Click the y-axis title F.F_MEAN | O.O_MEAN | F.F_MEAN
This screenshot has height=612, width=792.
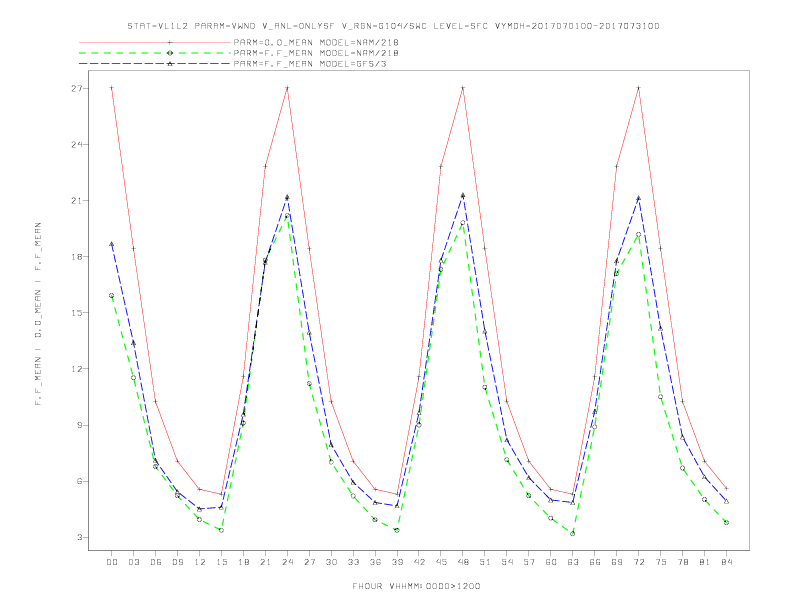coord(38,314)
